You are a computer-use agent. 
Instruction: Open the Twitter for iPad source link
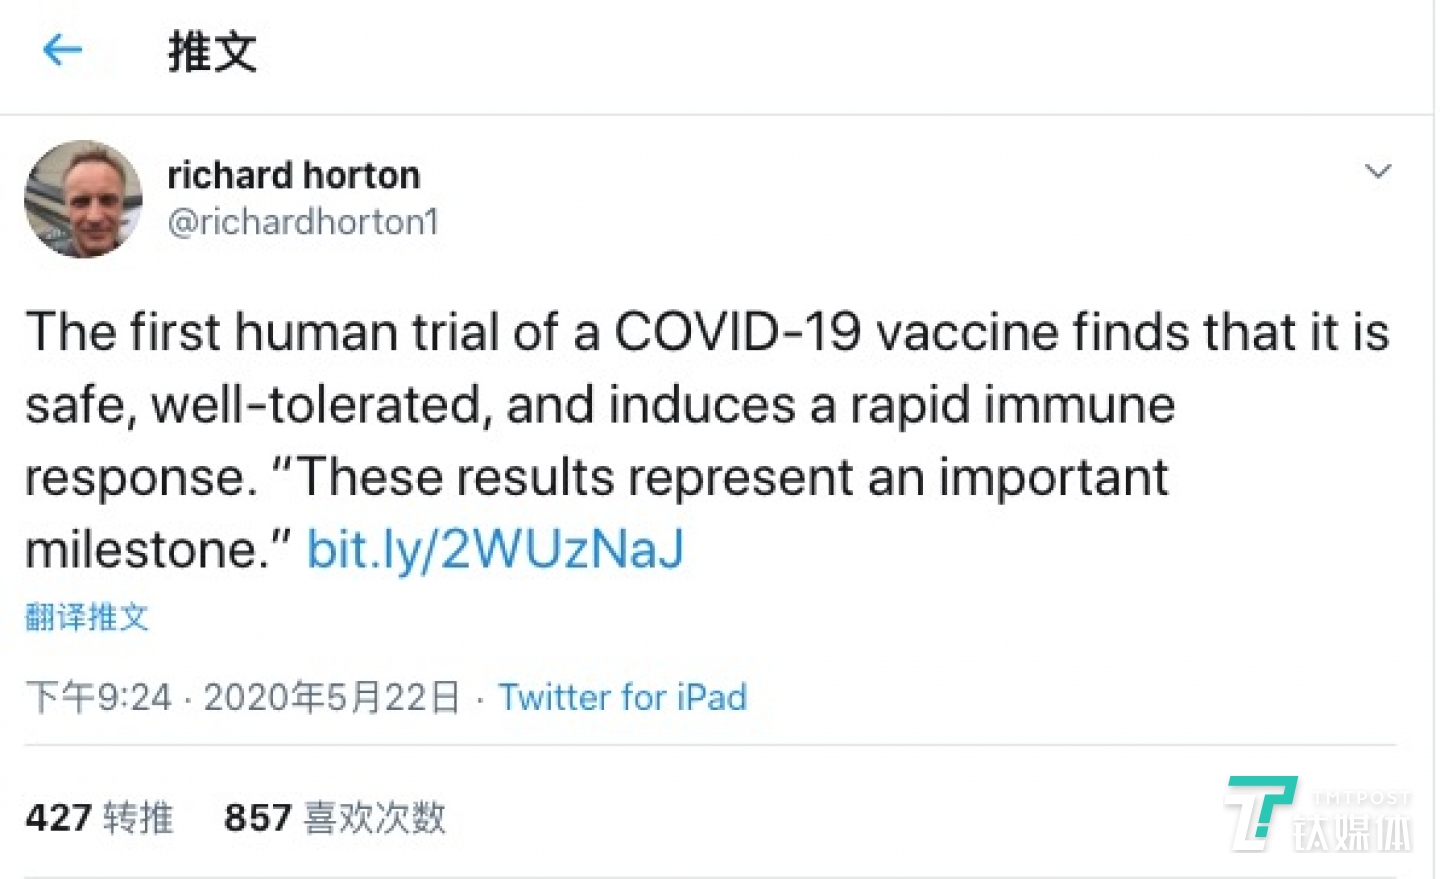pos(622,697)
